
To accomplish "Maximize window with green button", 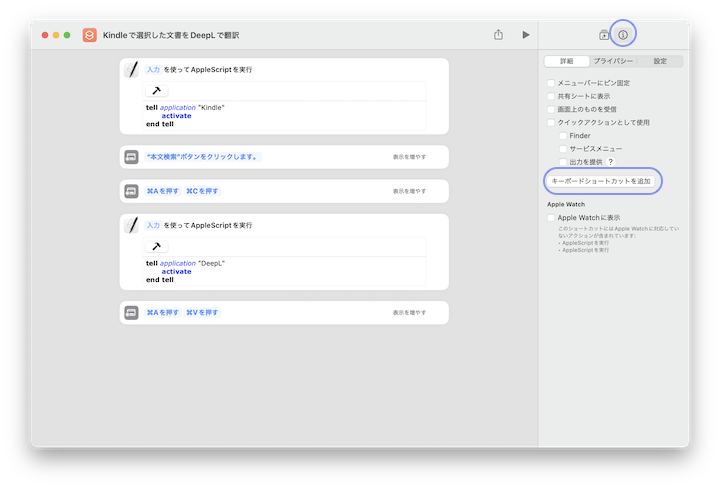I will coord(67,35).
